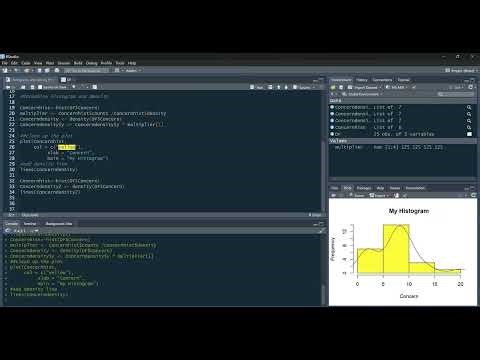Open the Profile menu
480x360 pixels.
coord(106,63)
